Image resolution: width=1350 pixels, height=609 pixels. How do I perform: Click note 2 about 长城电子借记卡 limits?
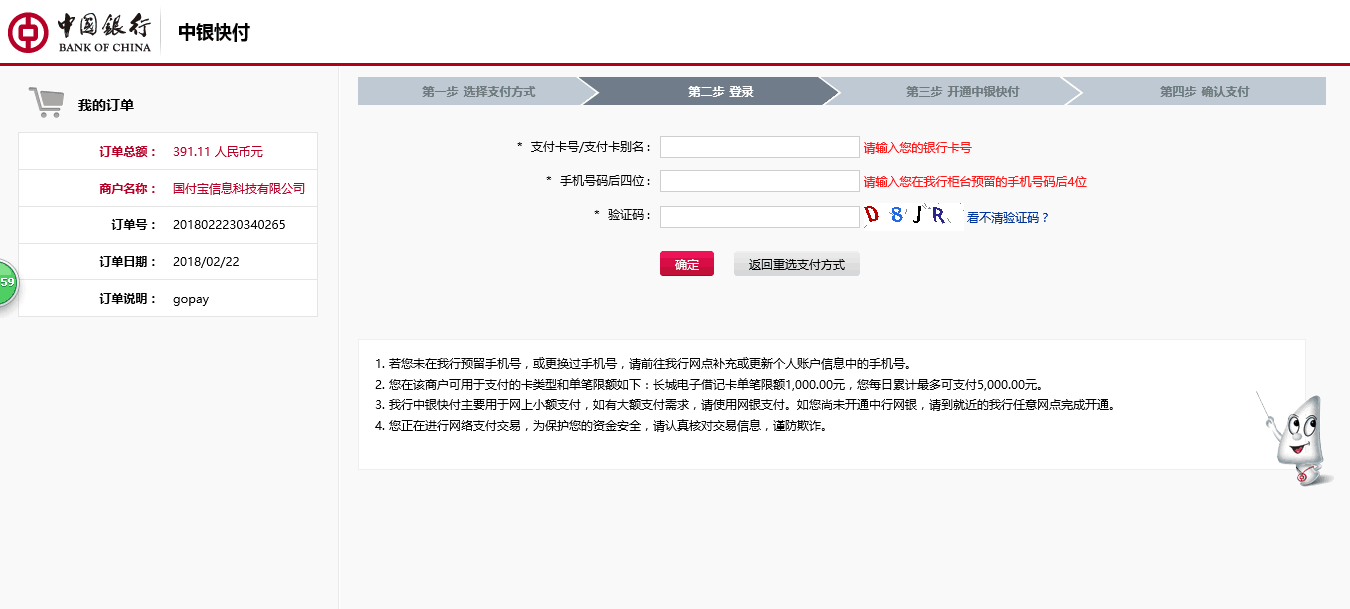[x=709, y=384]
